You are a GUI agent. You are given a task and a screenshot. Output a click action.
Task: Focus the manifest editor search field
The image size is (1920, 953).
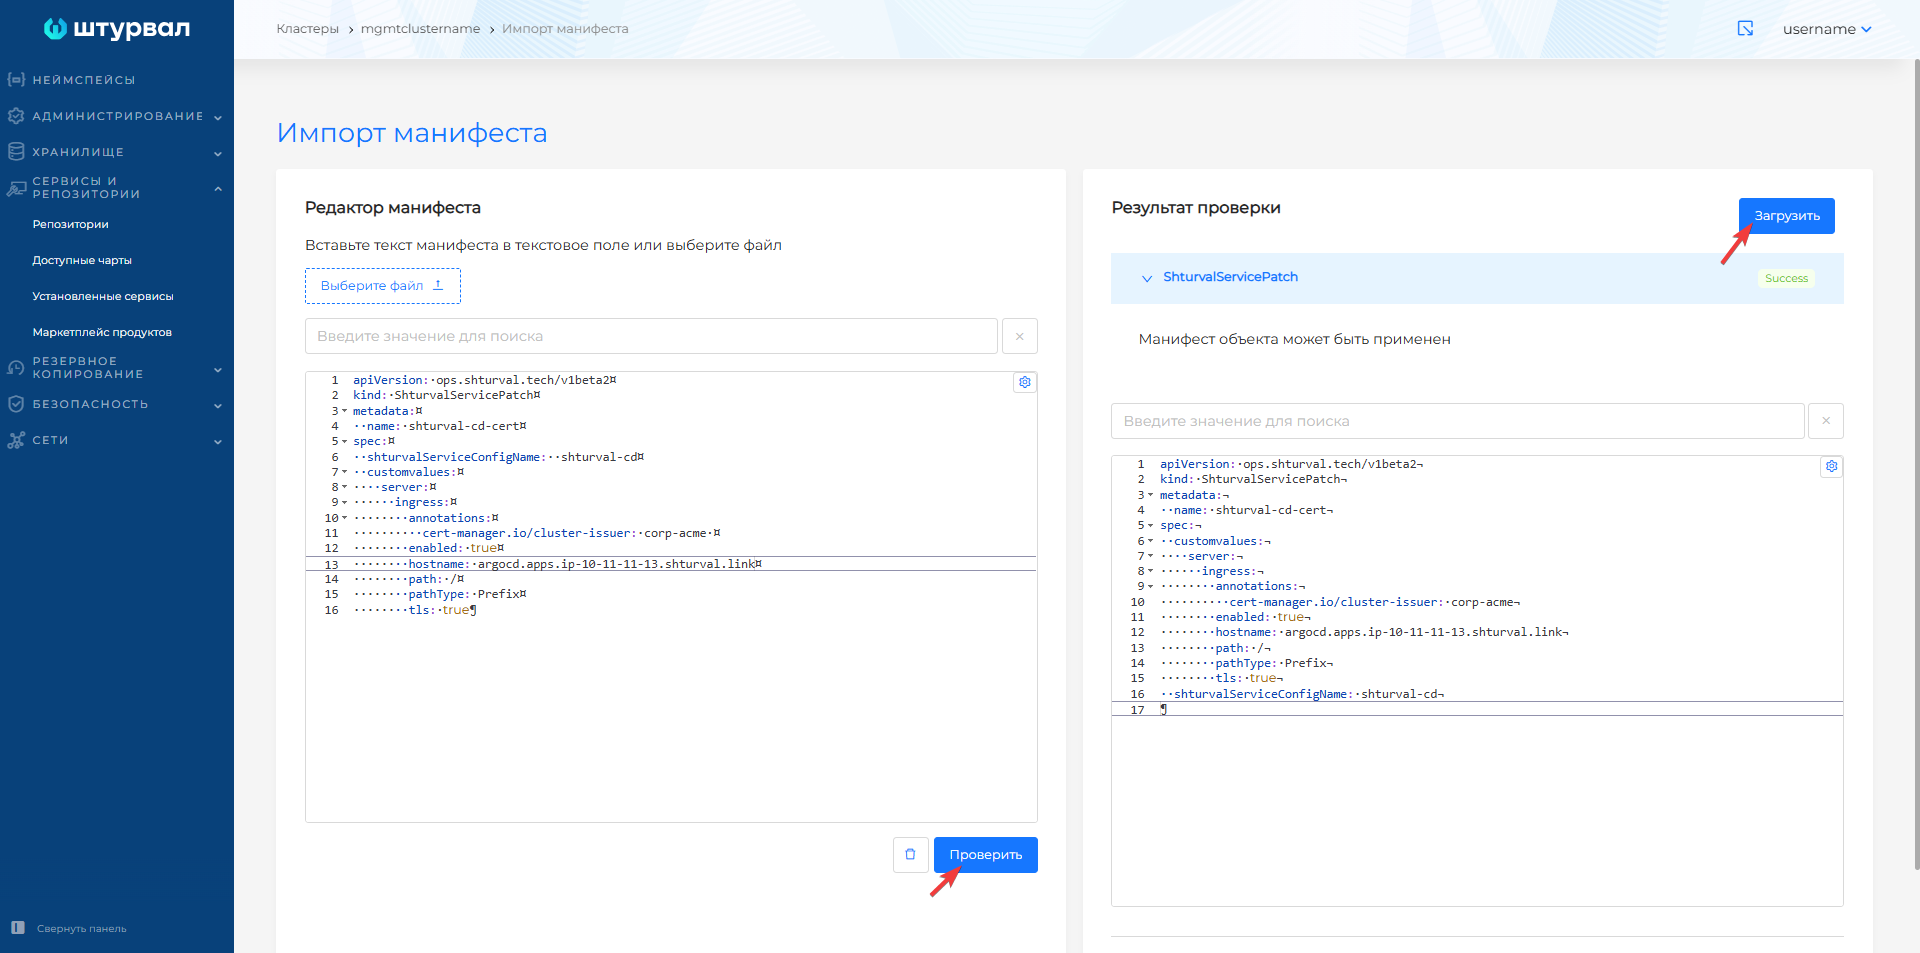pyautogui.click(x=651, y=336)
